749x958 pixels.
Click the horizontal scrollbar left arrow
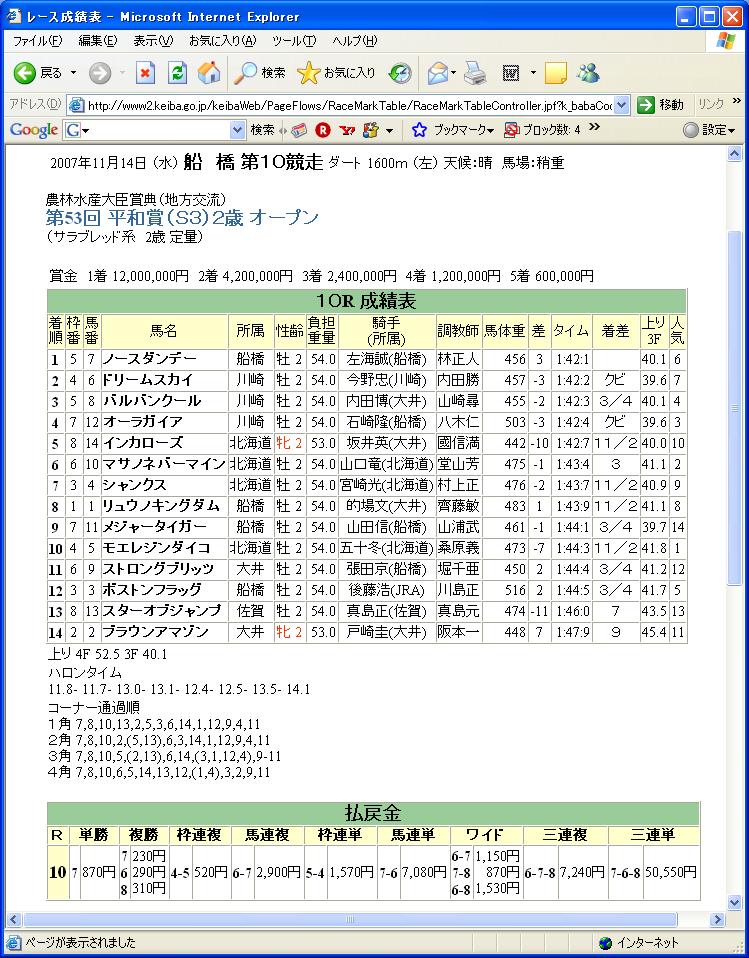tap(13, 919)
